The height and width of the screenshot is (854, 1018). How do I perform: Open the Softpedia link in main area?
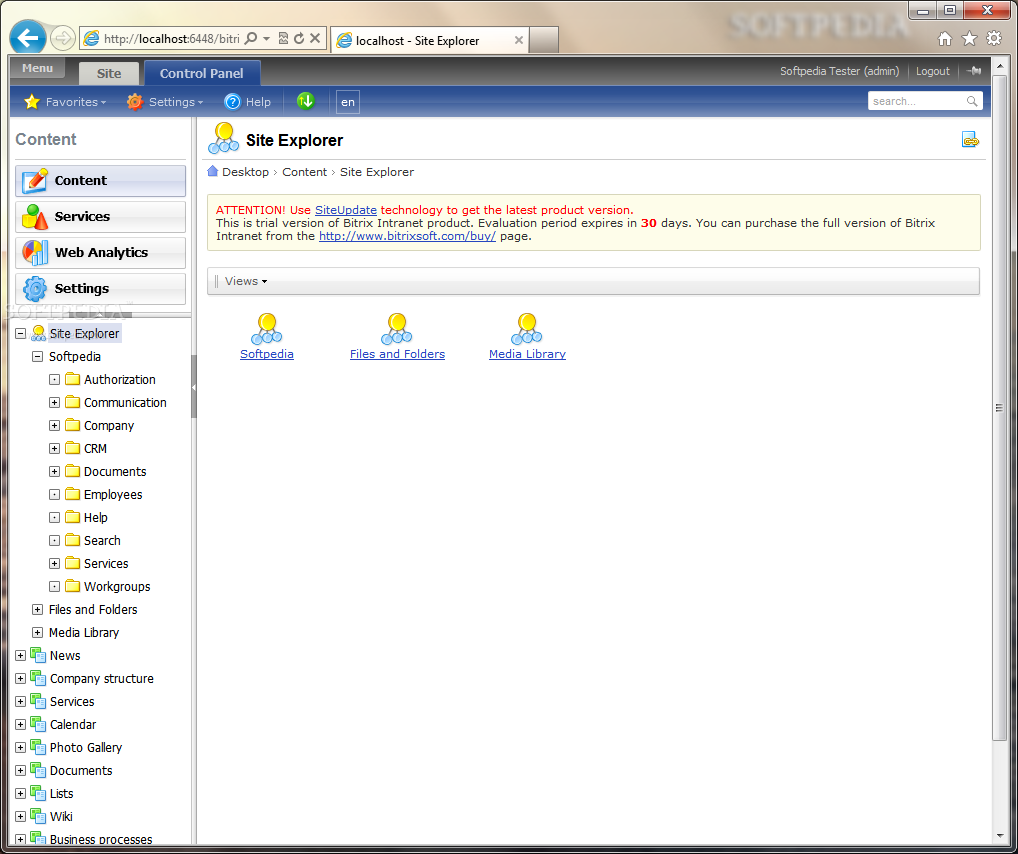(x=267, y=354)
